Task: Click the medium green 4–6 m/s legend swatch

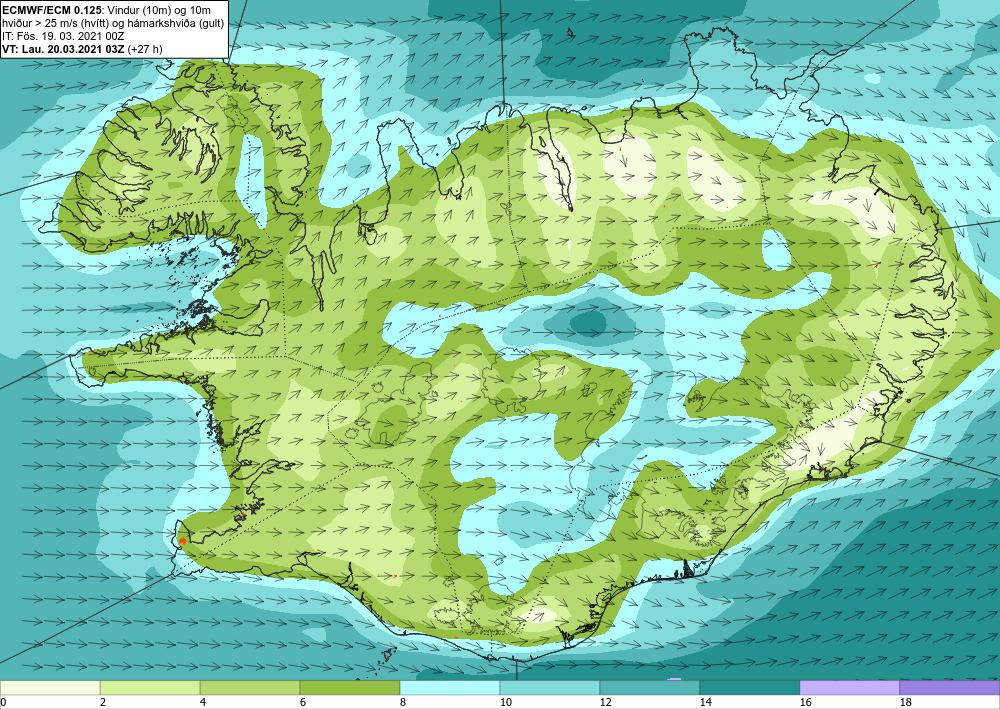Action: [x=250, y=687]
